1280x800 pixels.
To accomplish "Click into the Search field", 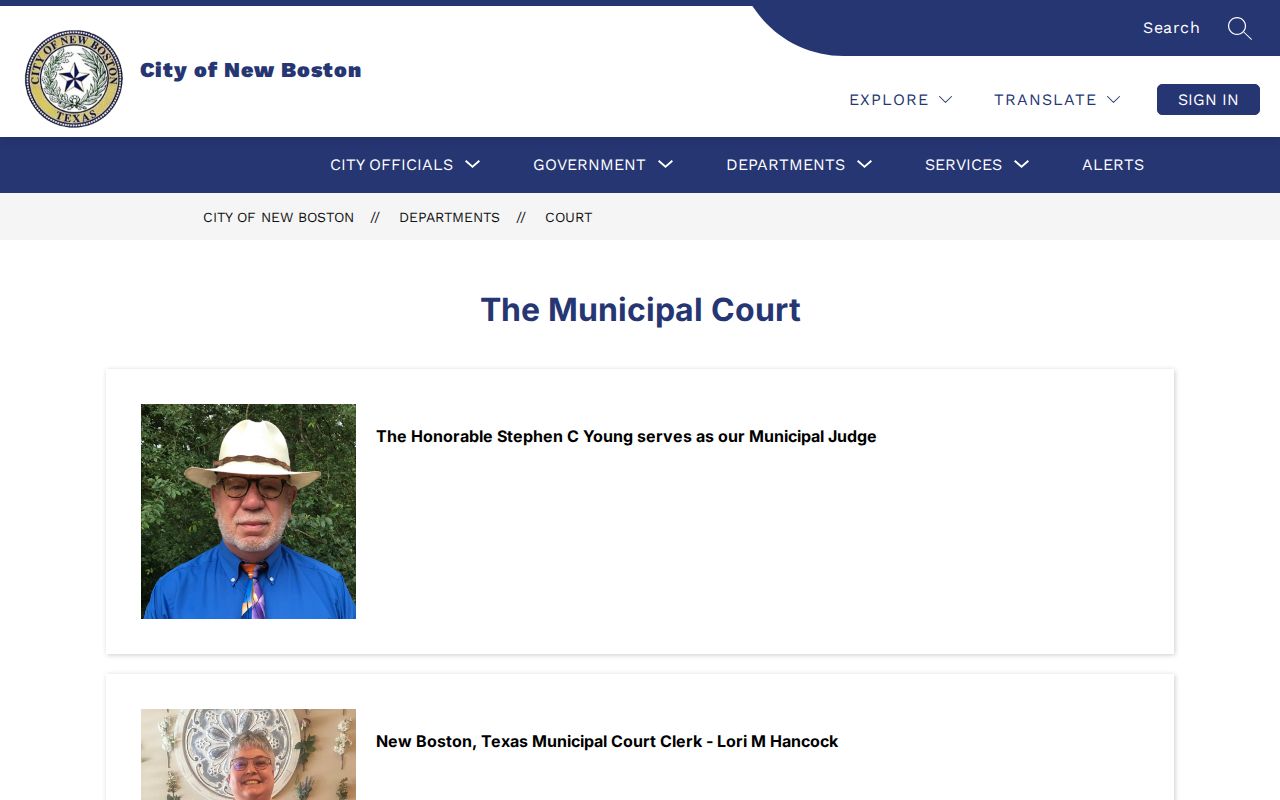I will click(x=1170, y=28).
